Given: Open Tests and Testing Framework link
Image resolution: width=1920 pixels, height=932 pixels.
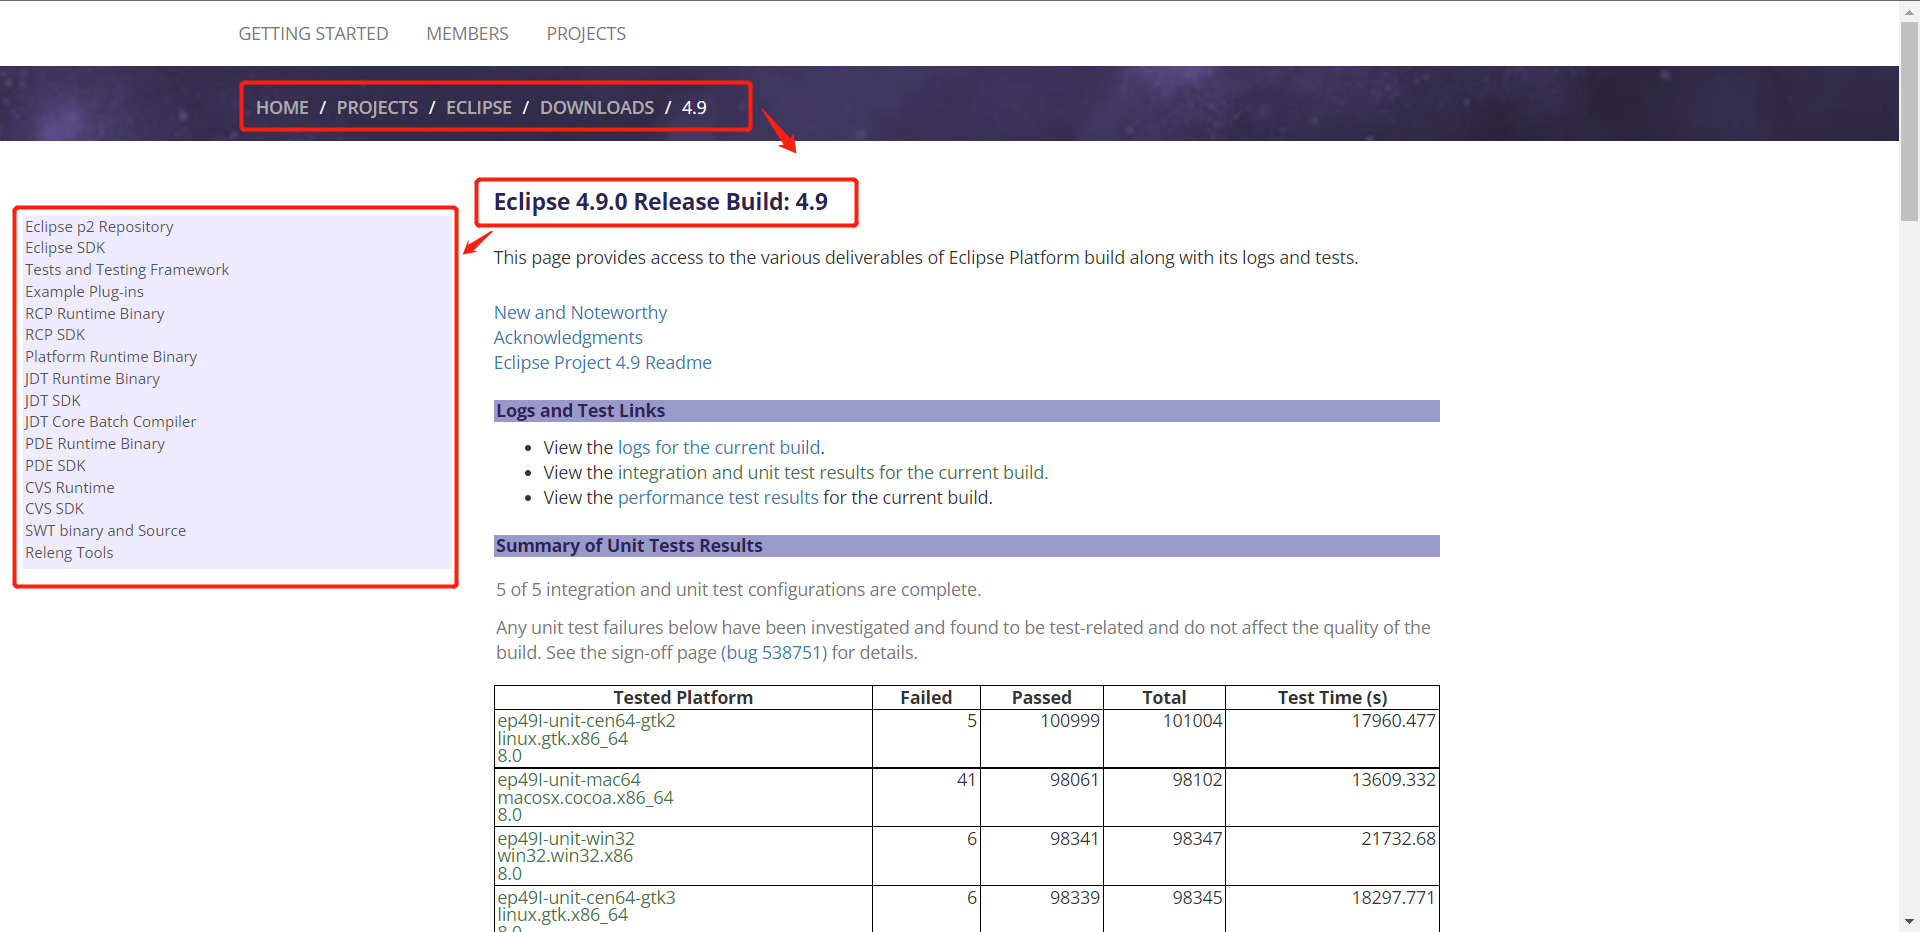Looking at the screenshot, I should pos(127,270).
